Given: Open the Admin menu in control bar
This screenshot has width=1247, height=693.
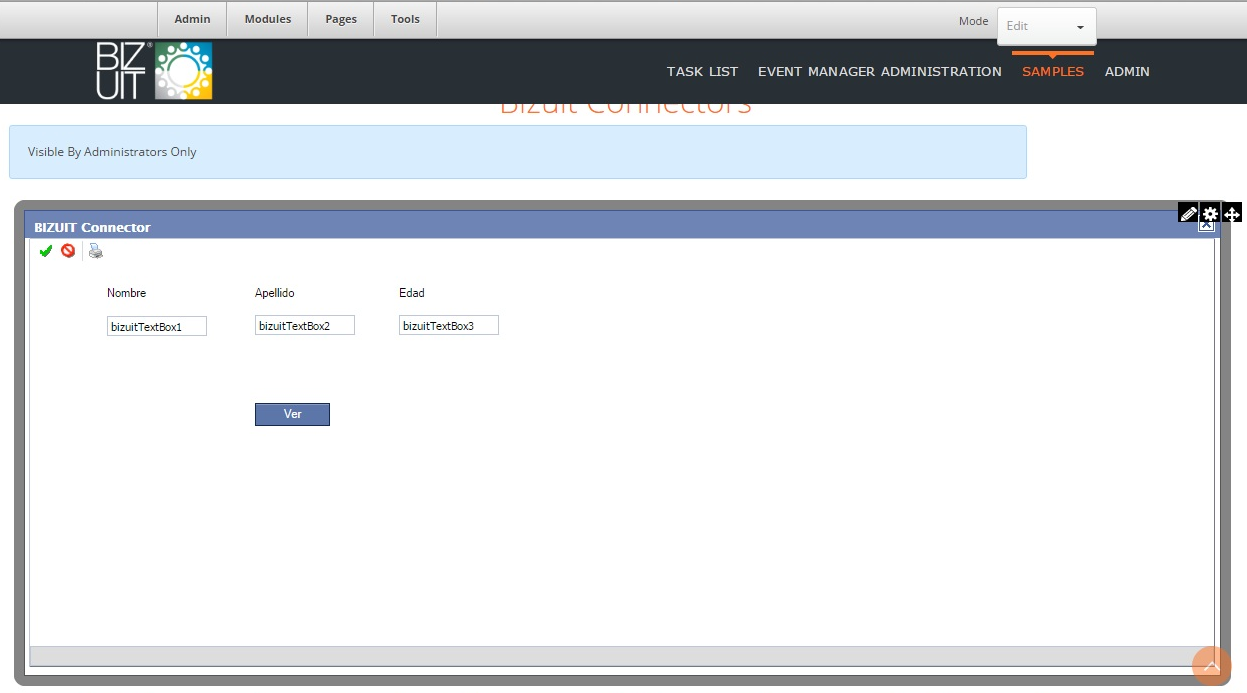Looking at the screenshot, I should click(x=192, y=19).
